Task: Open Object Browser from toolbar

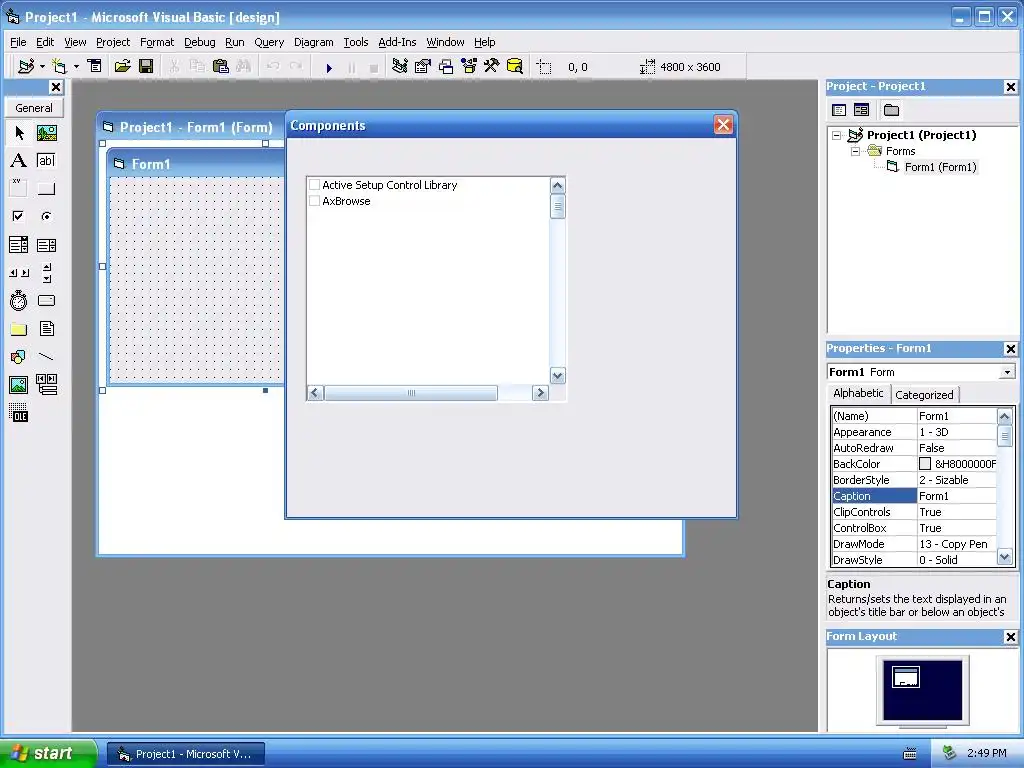Action: 468,67
